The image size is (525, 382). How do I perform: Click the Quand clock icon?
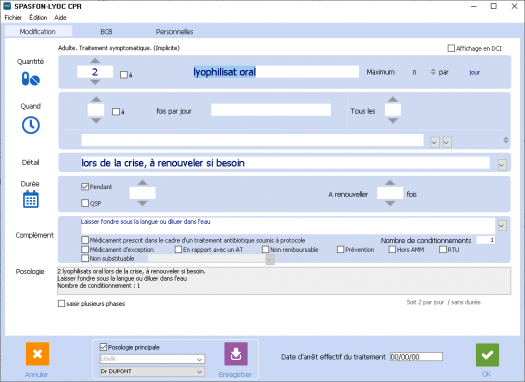pos(31,125)
